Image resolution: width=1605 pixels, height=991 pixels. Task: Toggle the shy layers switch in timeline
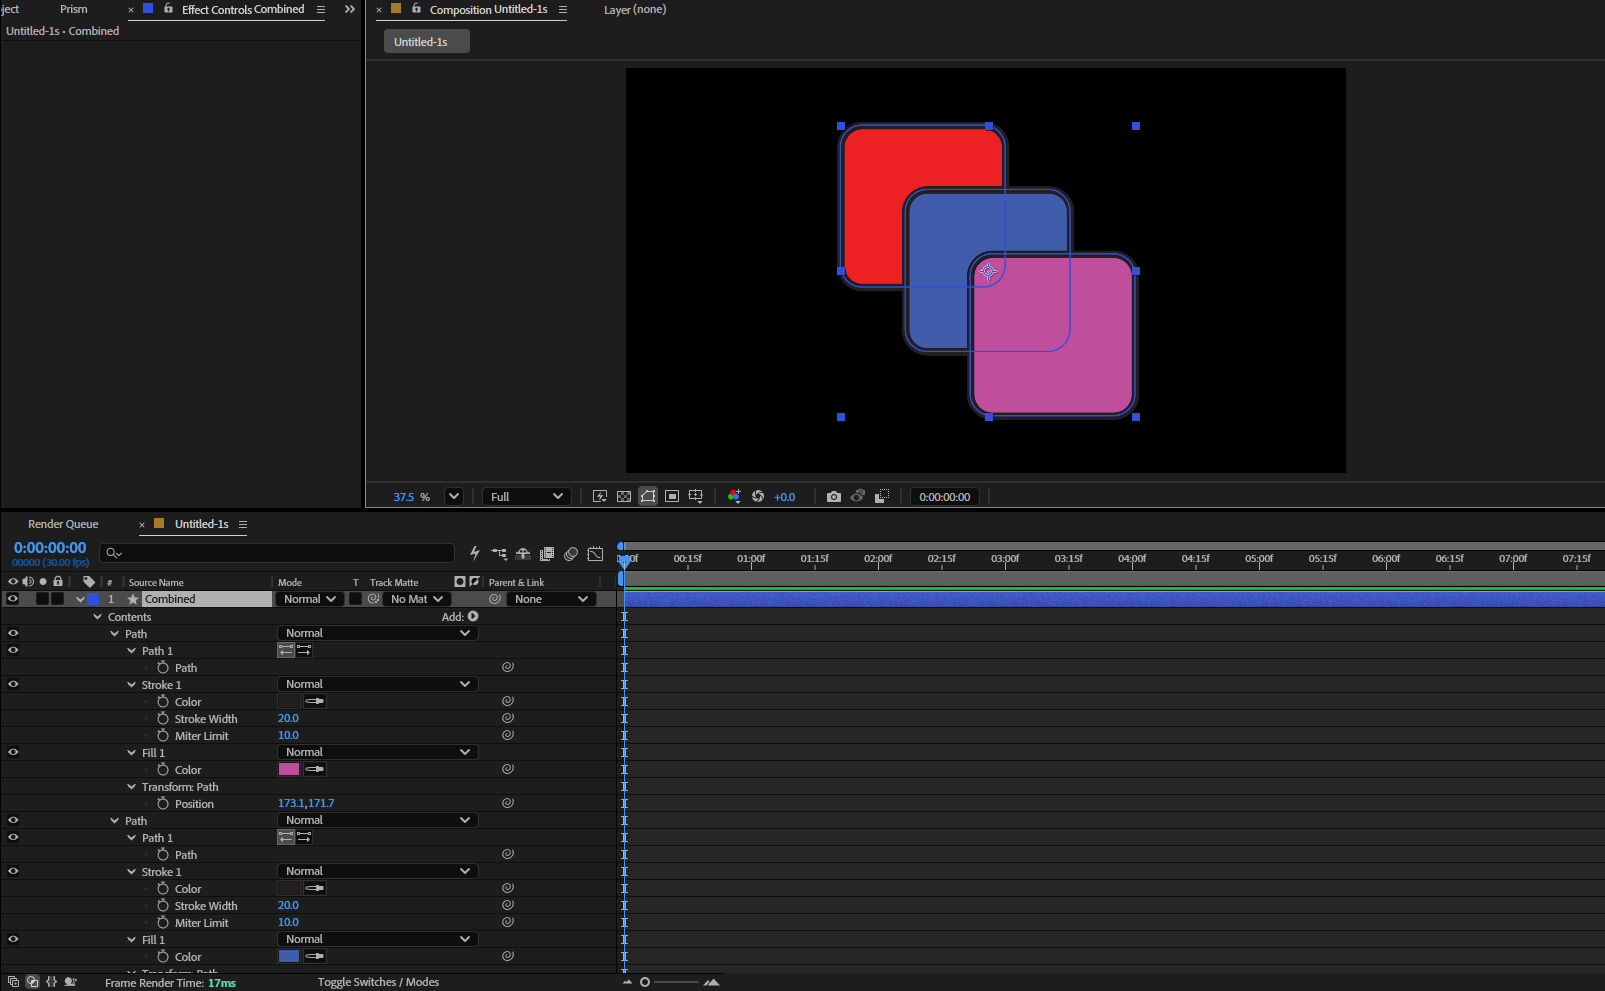[523, 554]
